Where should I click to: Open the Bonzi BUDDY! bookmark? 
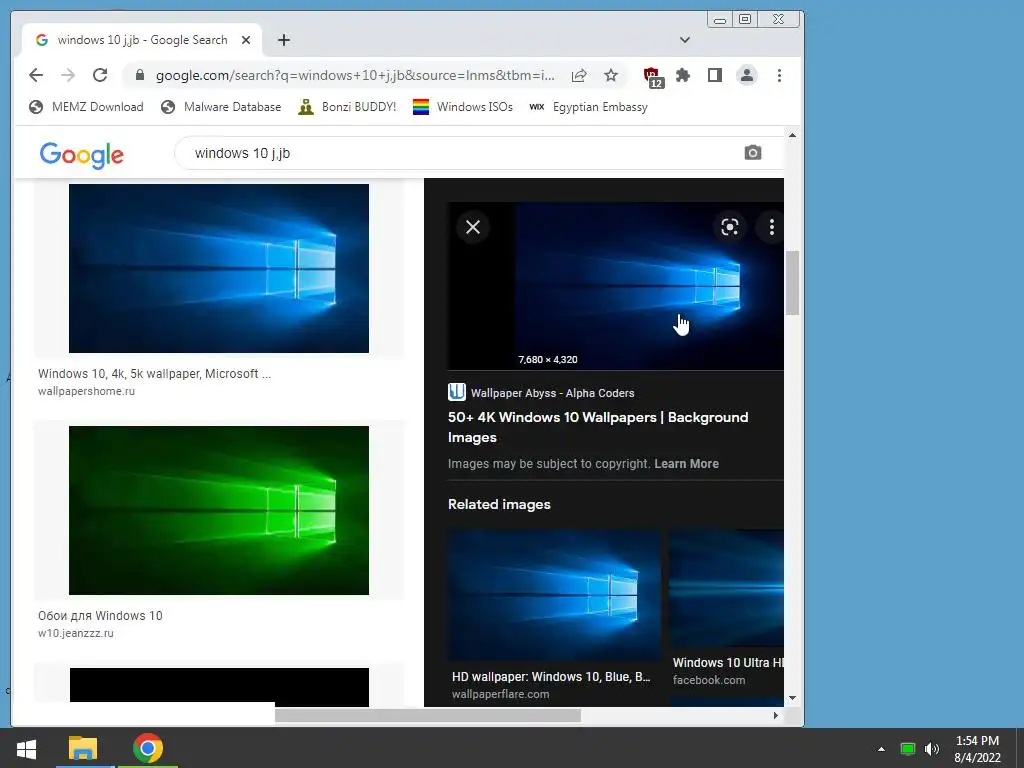(x=347, y=107)
